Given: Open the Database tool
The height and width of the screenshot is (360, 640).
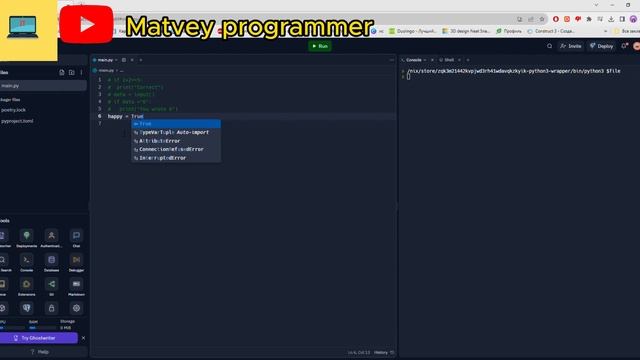Looking at the screenshot, I should pos(51,262).
